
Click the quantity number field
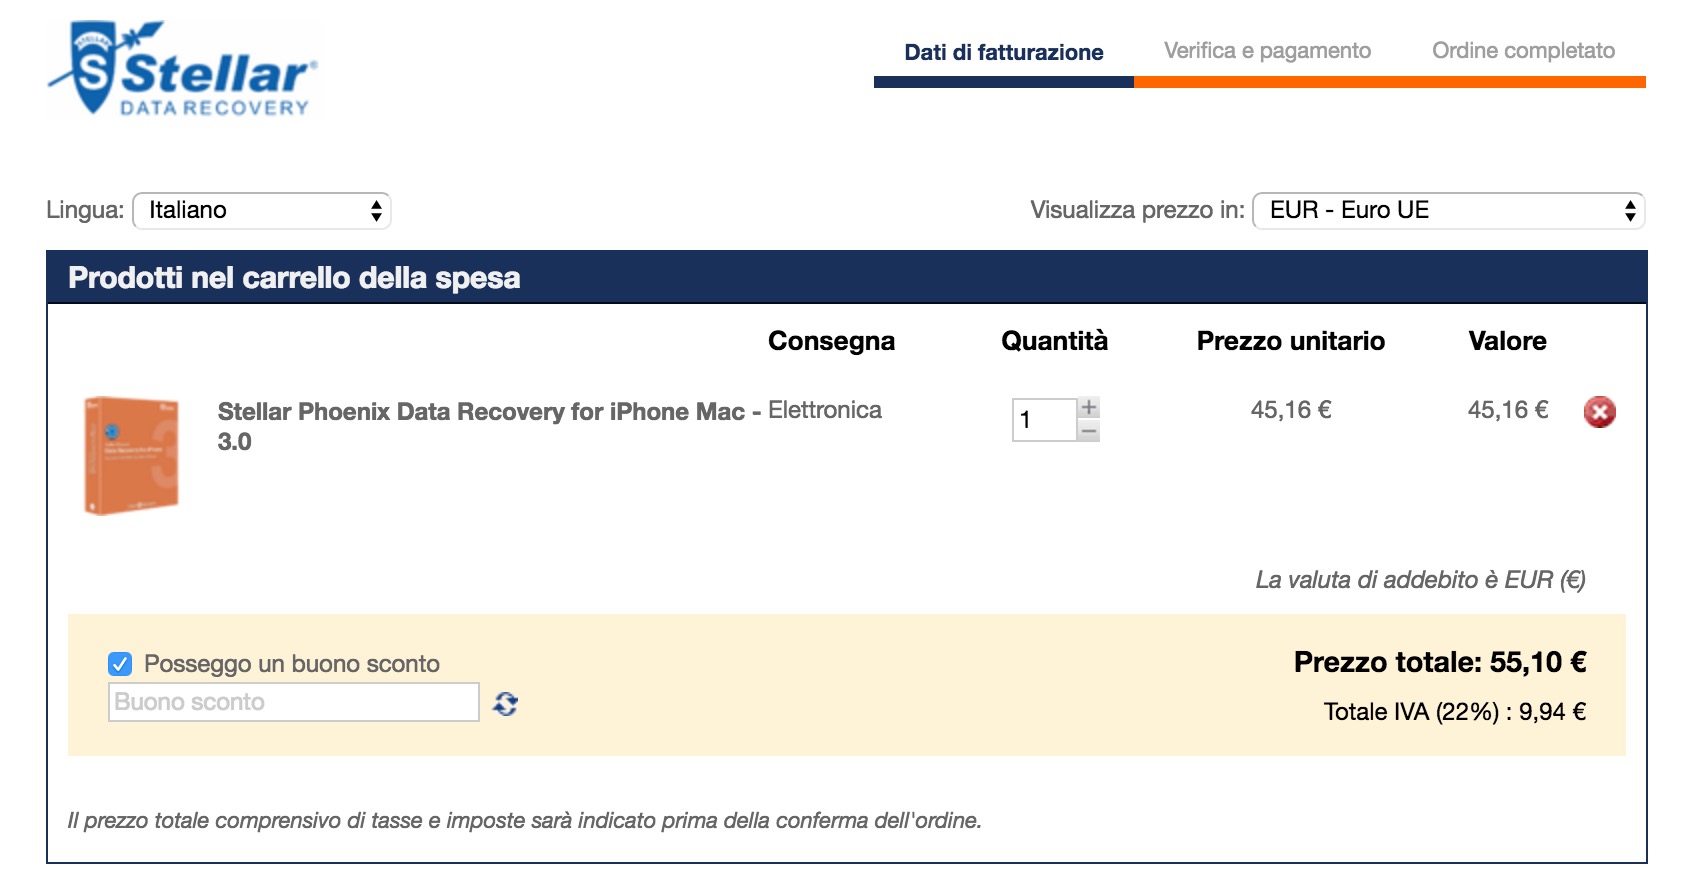click(1044, 420)
